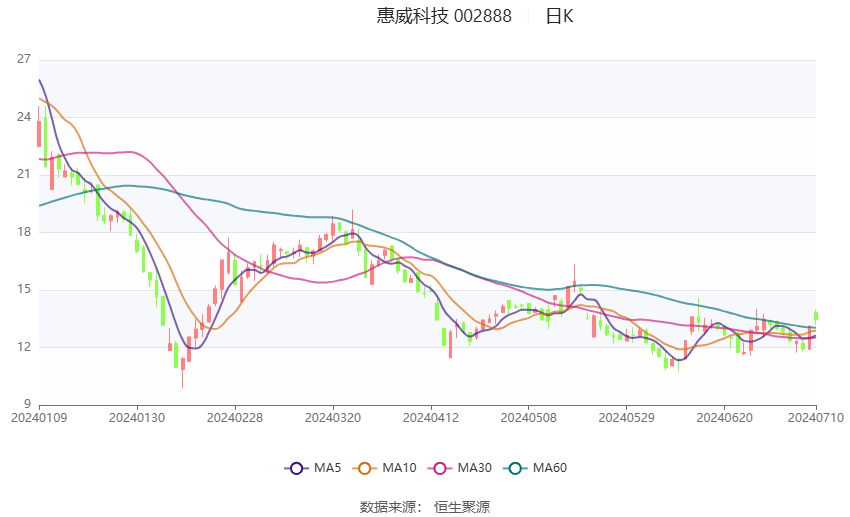Click the y-axis value 21
The image size is (850, 517).
[x=24, y=175]
